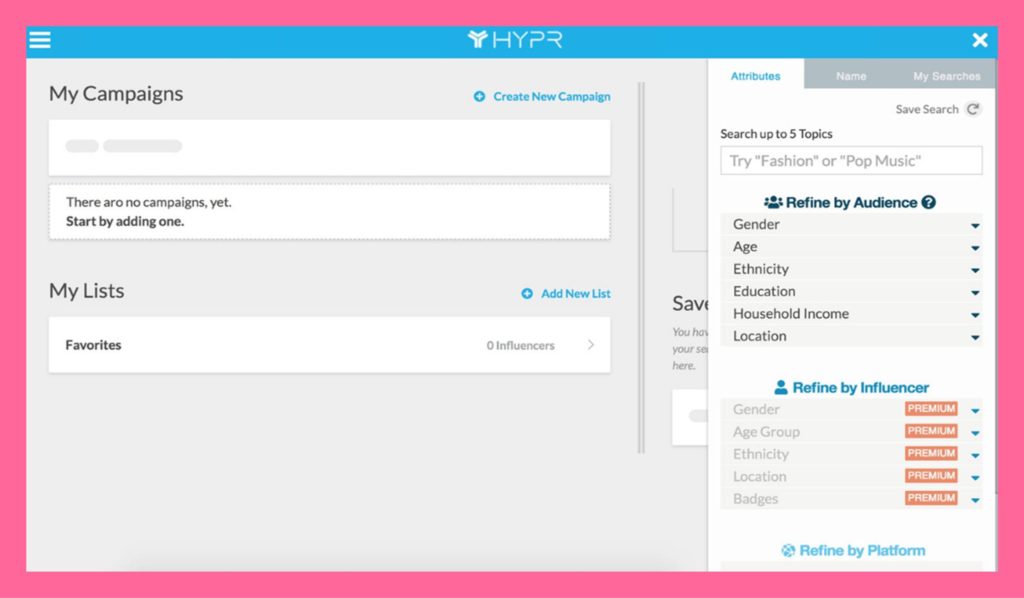The height and width of the screenshot is (598, 1024).
Task: Click the My Lists heading
Action: [87, 291]
